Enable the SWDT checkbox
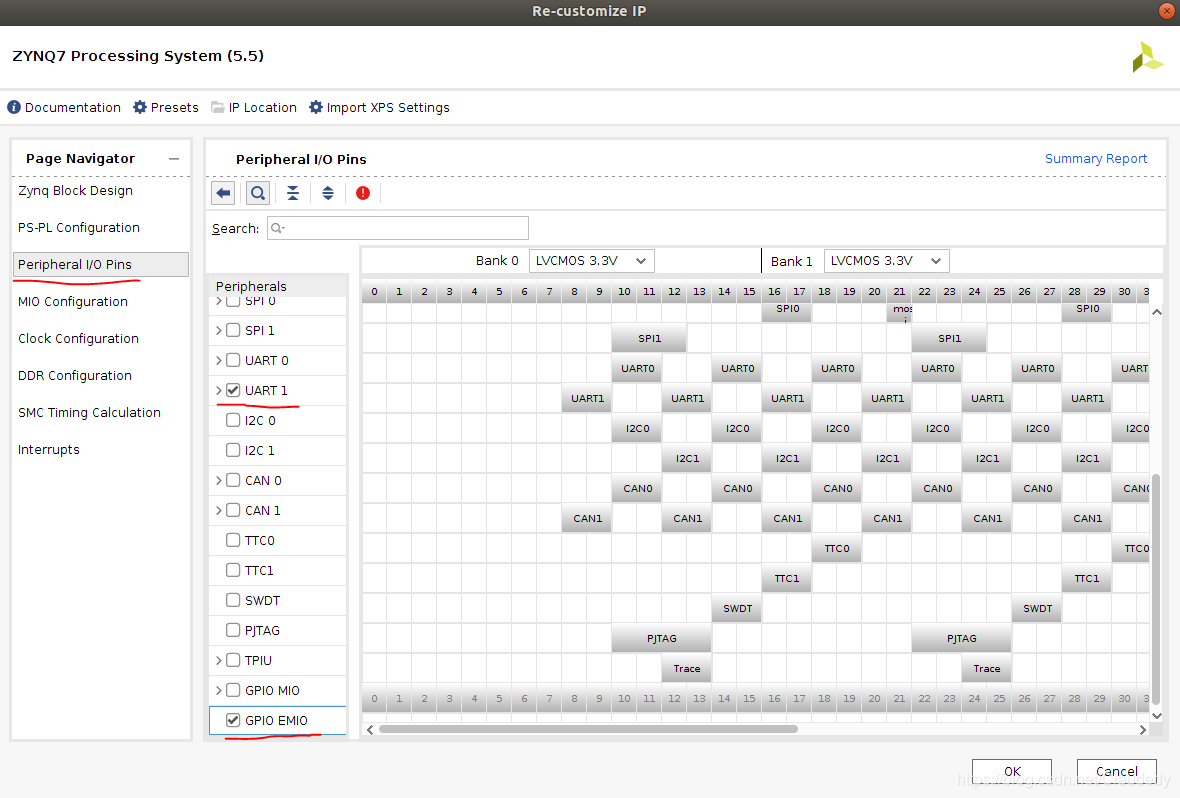 233,600
